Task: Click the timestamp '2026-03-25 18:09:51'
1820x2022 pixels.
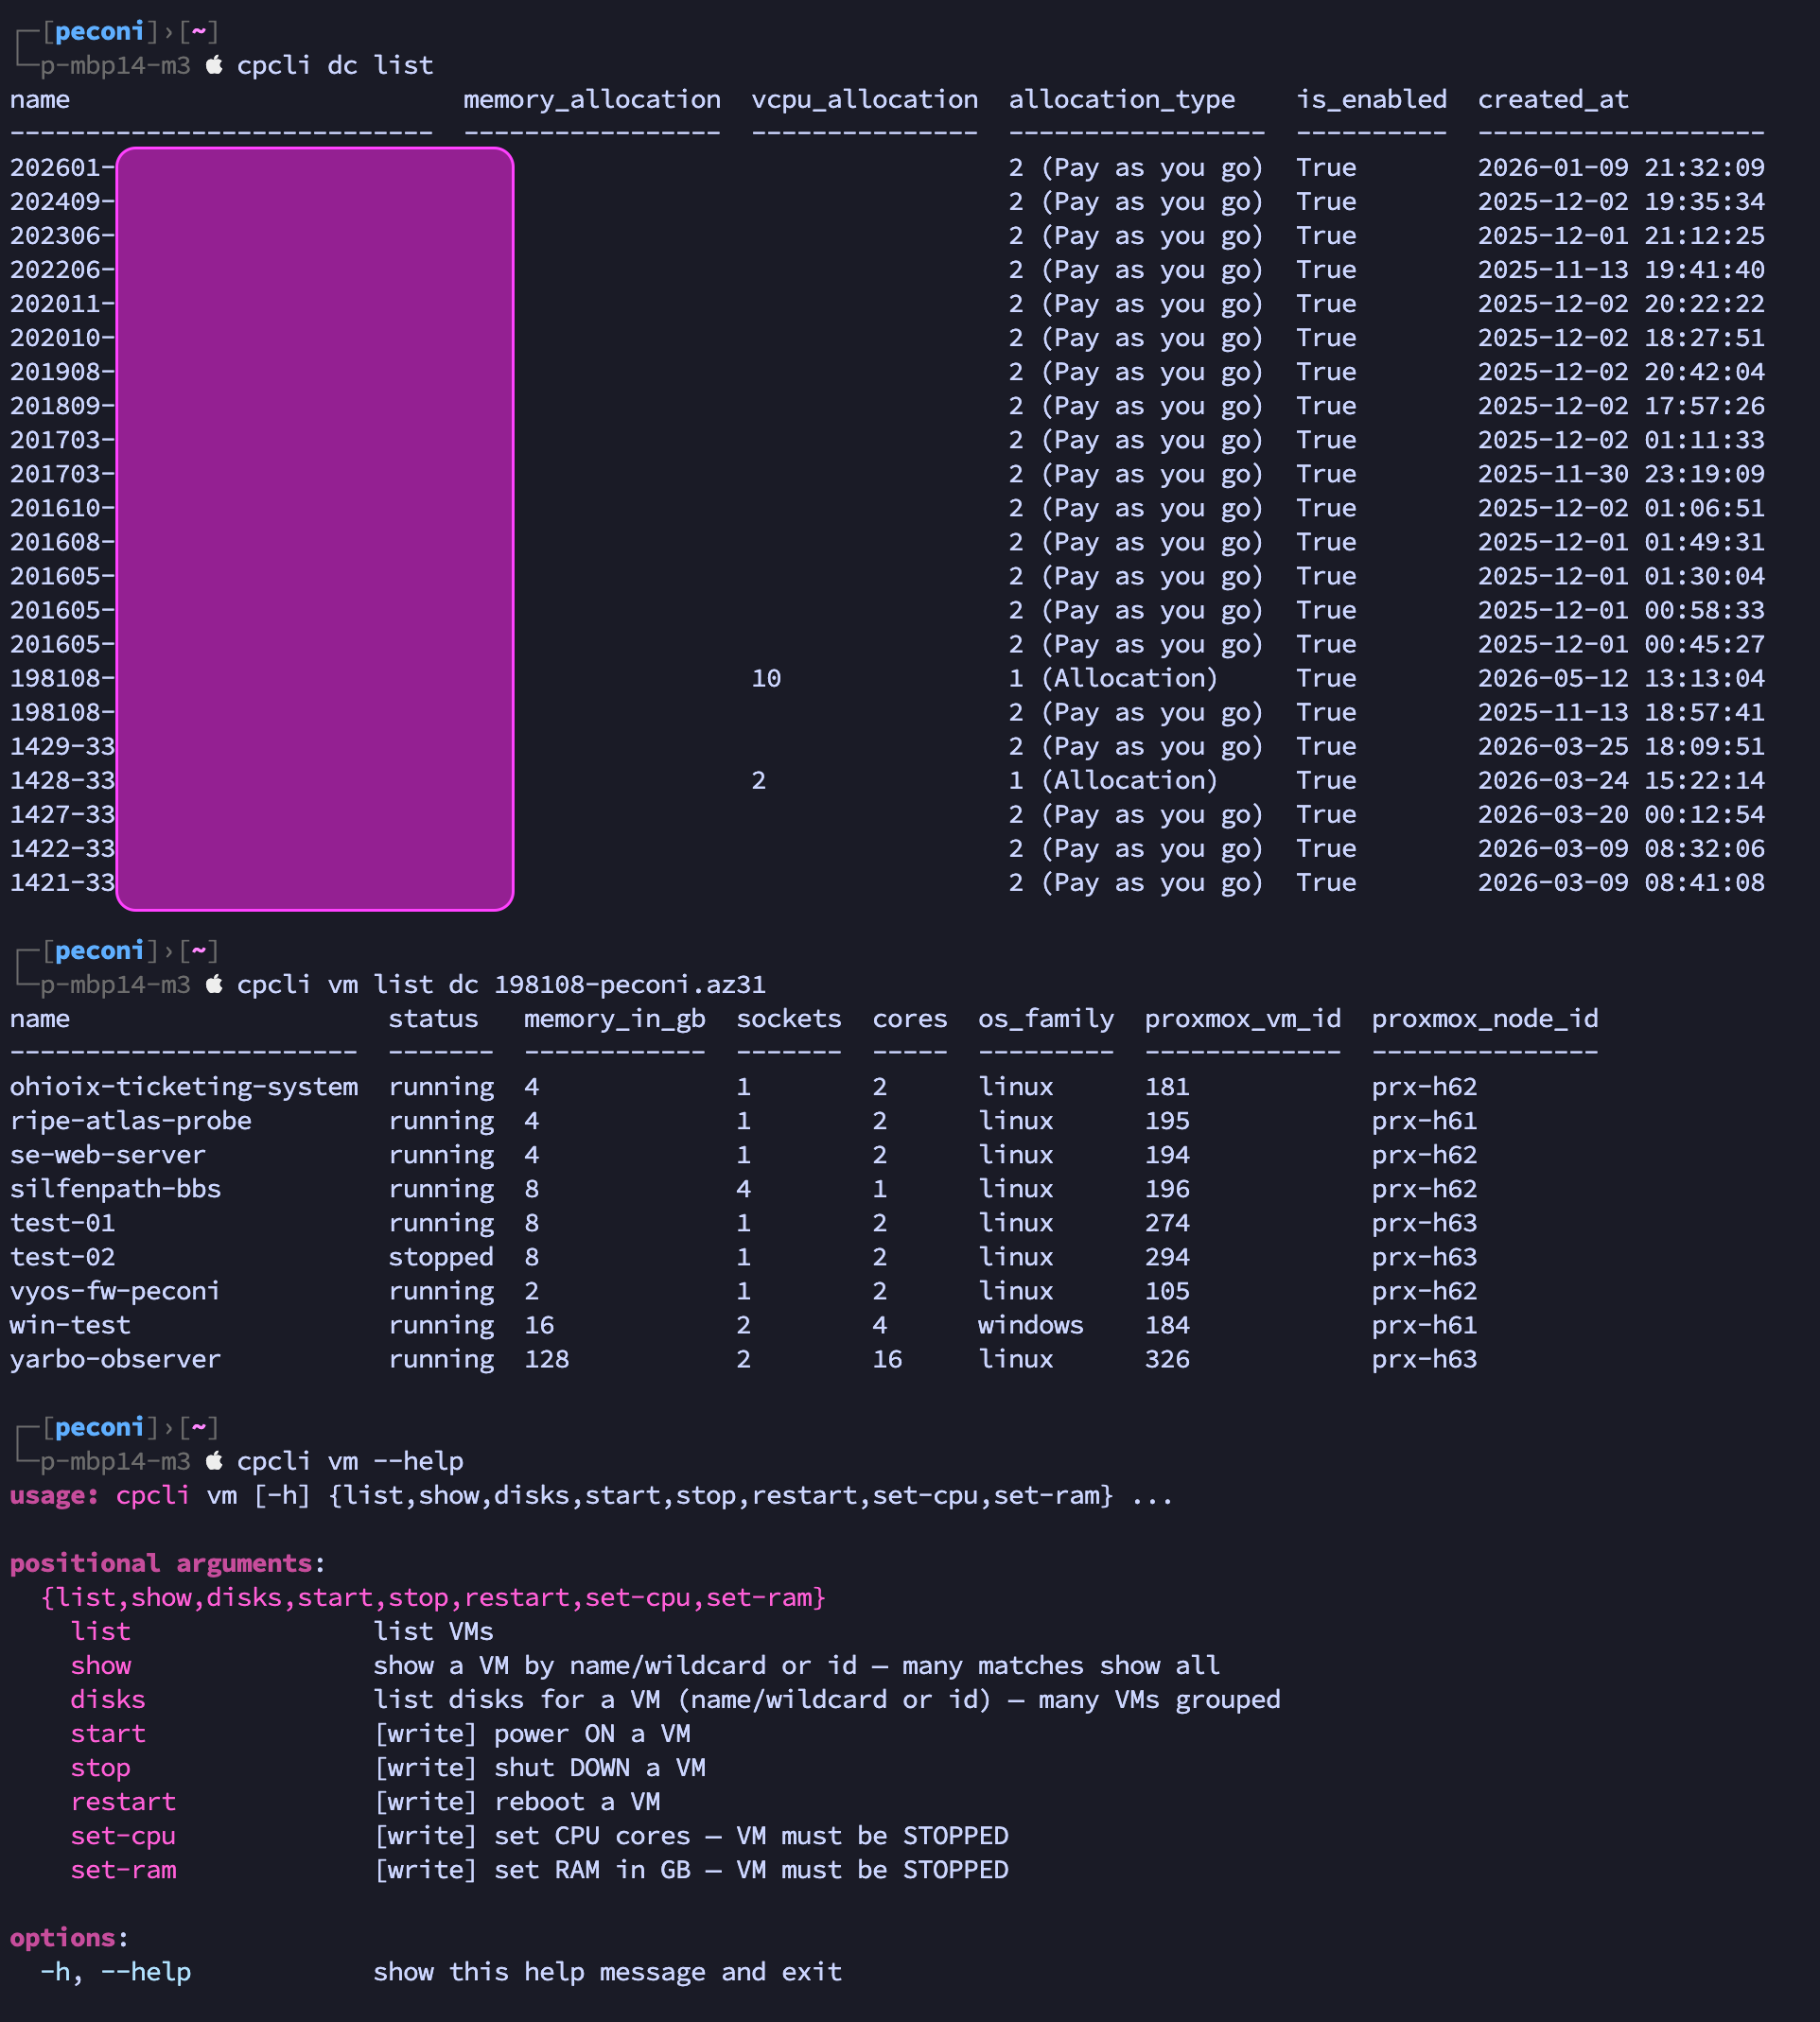Action: (1621, 746)
